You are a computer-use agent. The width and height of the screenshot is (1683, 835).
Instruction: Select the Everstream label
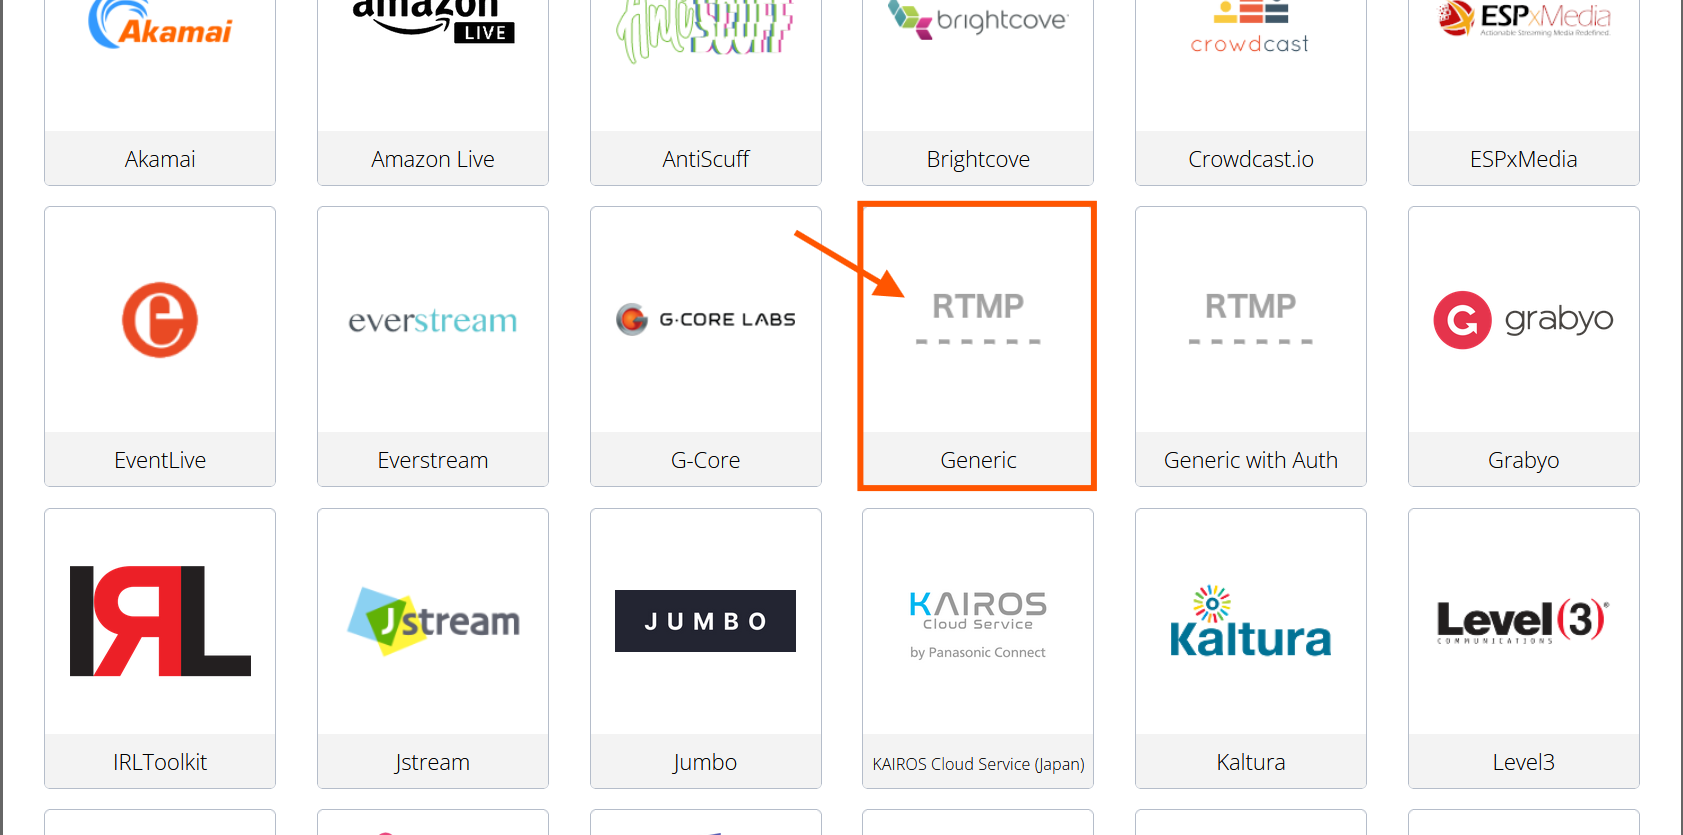point(433,460)
